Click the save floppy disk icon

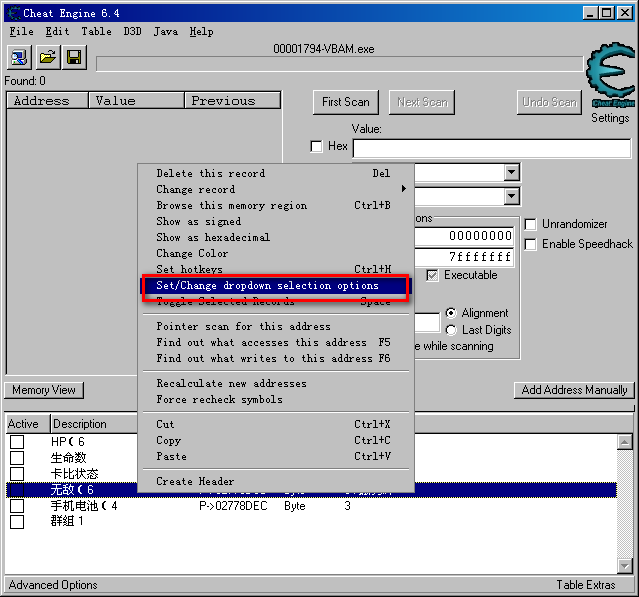[x=74, y=58]
